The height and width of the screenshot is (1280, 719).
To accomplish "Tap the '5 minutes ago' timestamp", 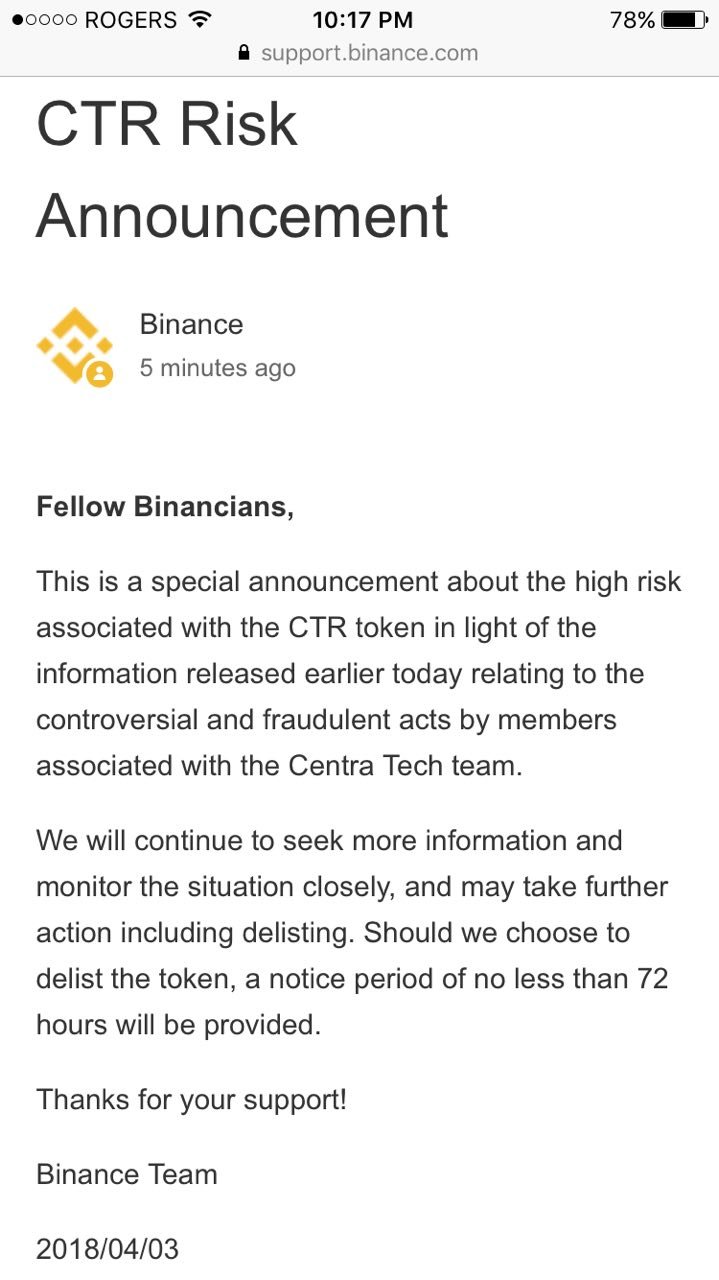I will (x=217, y=368).
